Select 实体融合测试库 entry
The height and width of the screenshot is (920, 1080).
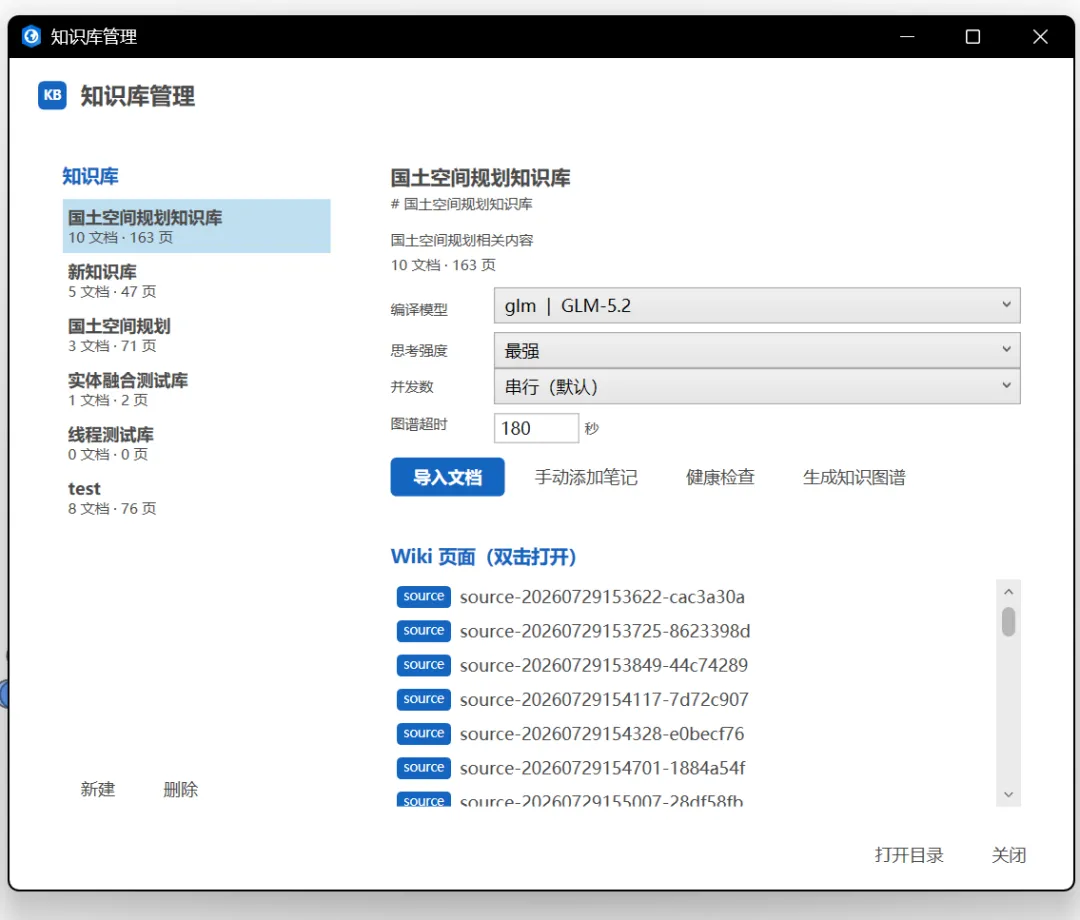tap(196, 389)
